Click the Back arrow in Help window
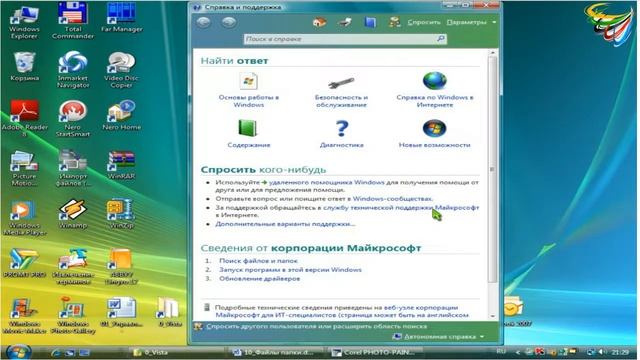 tap(203, 22)
